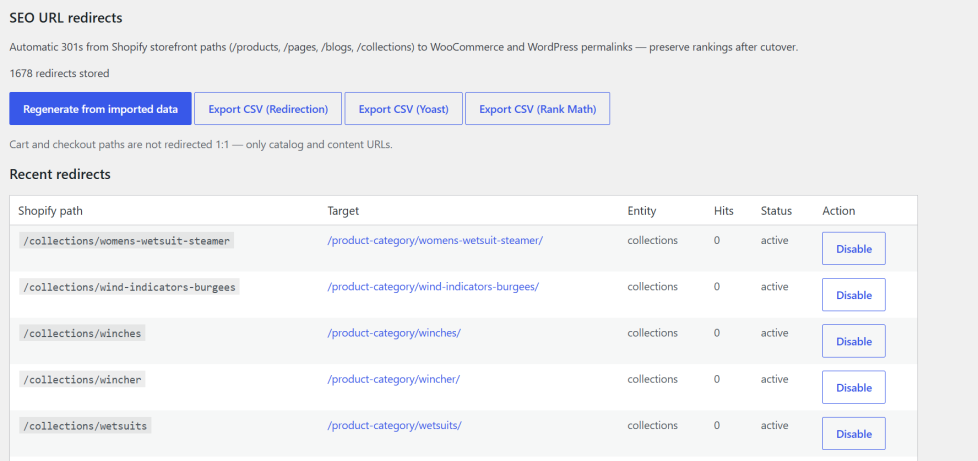Disable the winches collection redirect
The height and width of the screenshot is (461, 978).
(x=854, y=341)
